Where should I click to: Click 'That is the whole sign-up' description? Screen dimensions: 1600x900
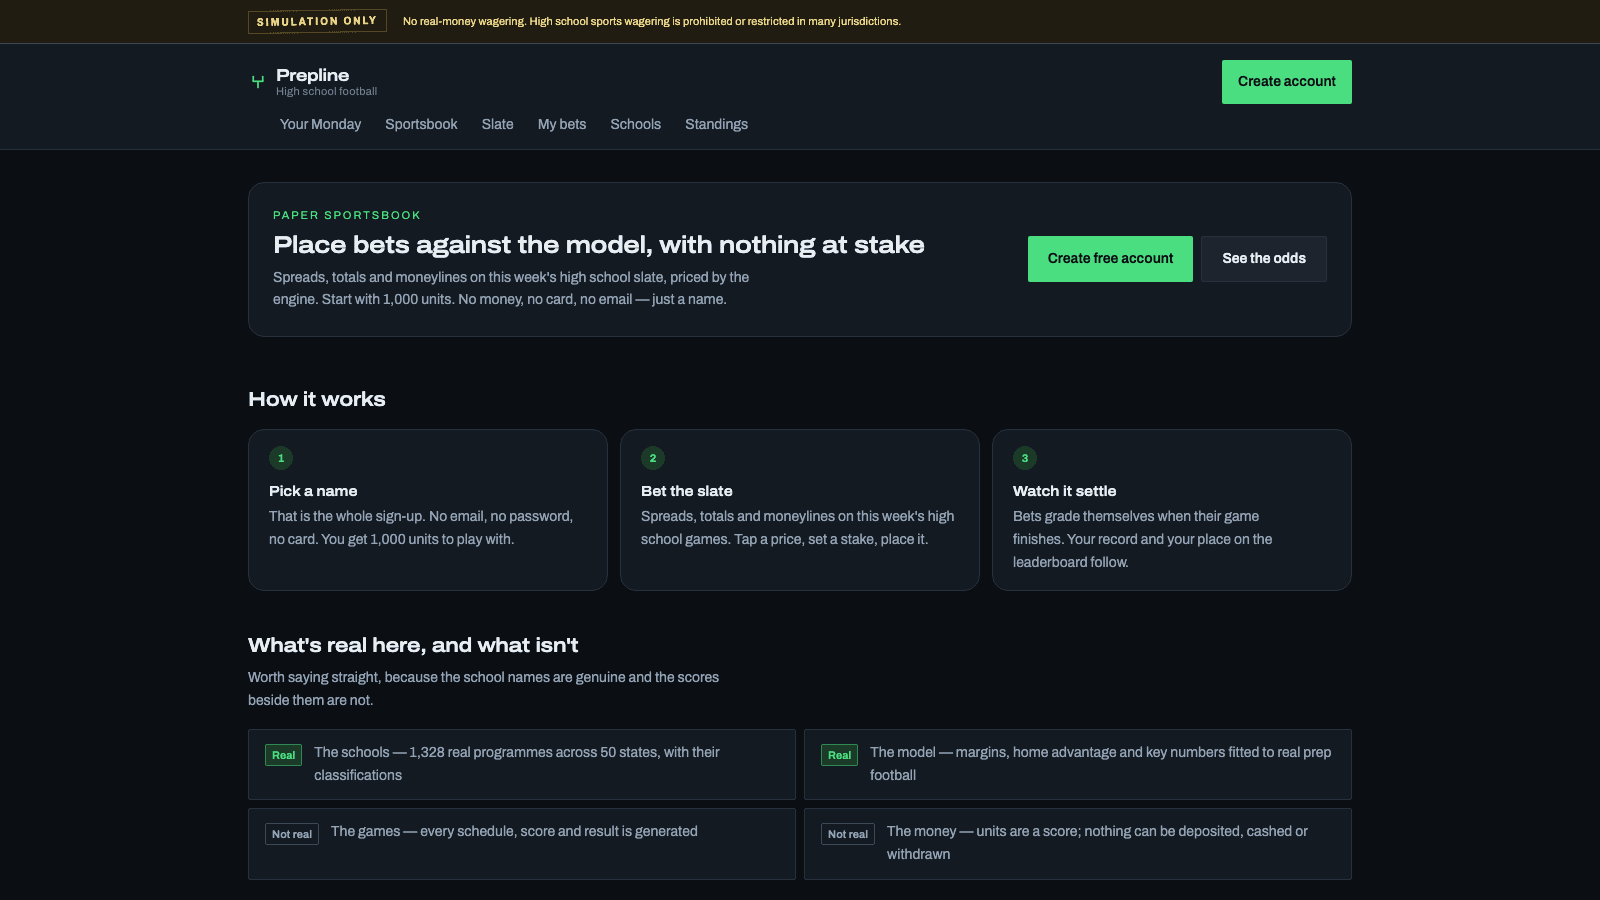pos(421,528)
